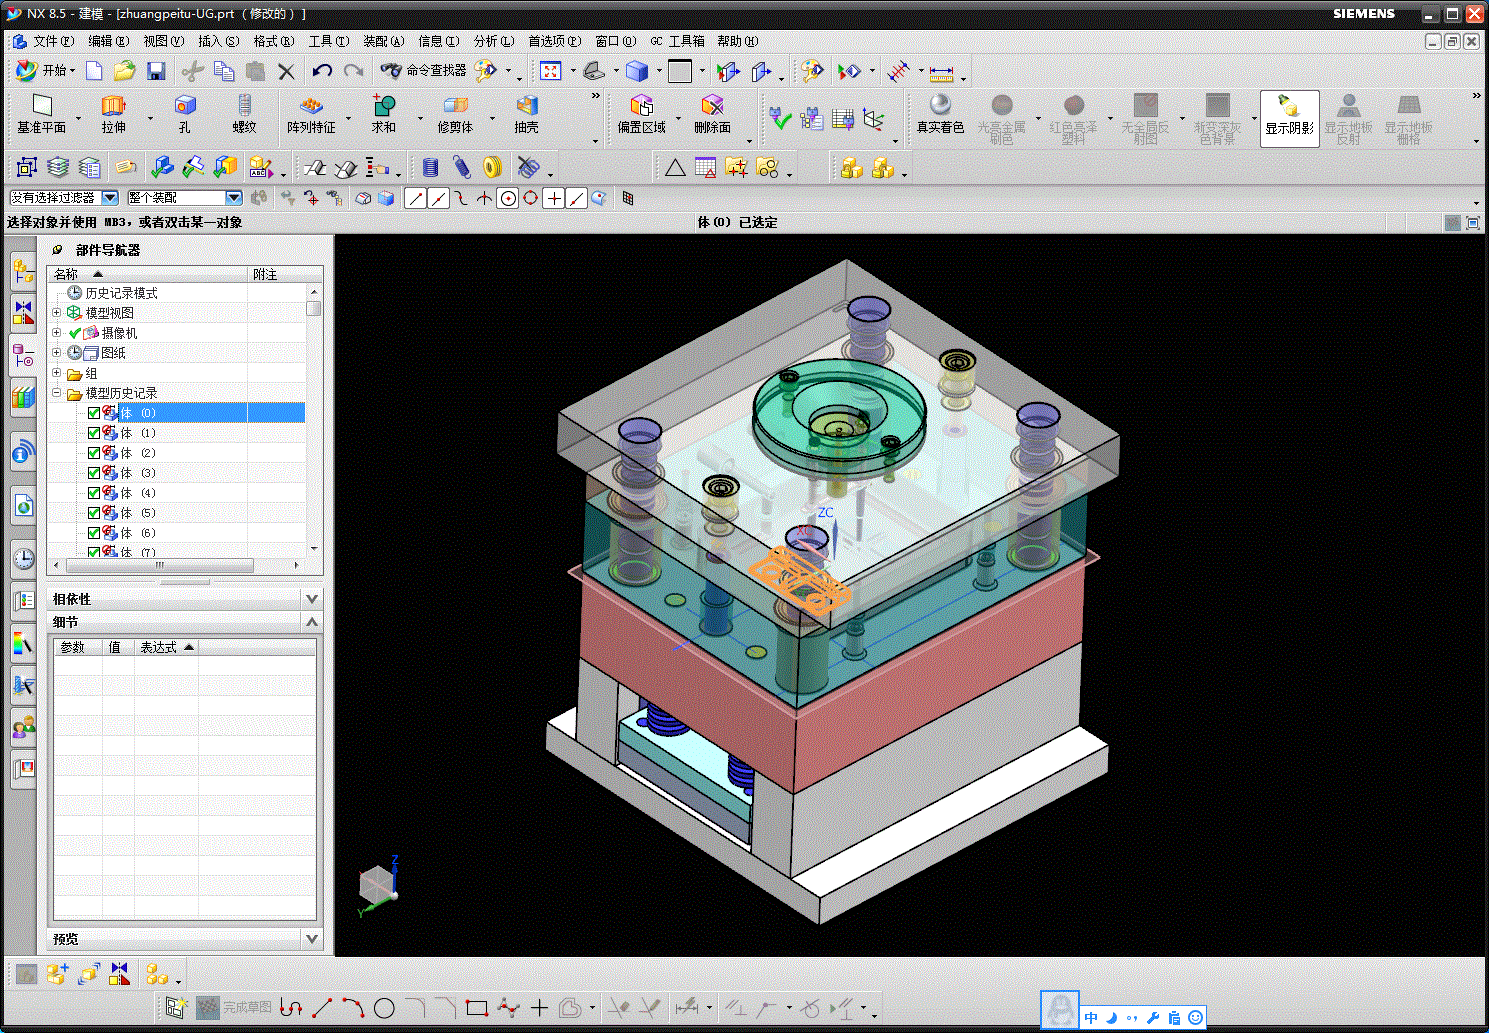
Task: Delete selection with the X icon
Action: coord(287,70)
